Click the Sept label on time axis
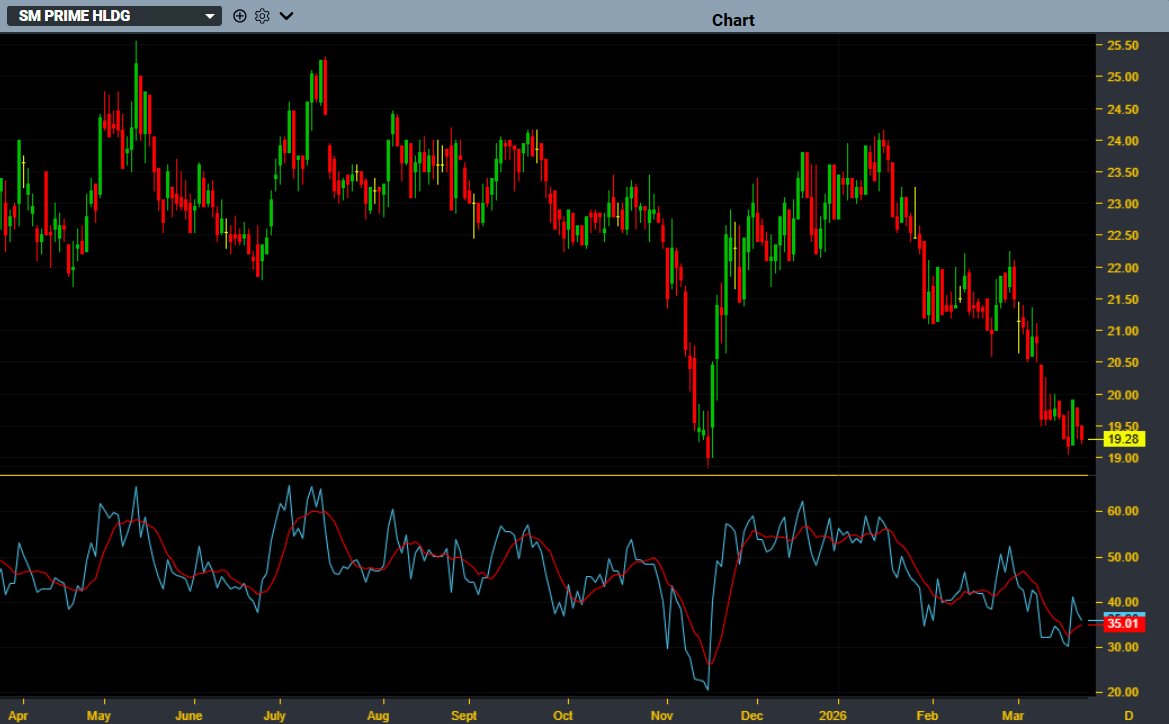The width and height of the screenshot is (1169, 724). (x=464, y=716)
